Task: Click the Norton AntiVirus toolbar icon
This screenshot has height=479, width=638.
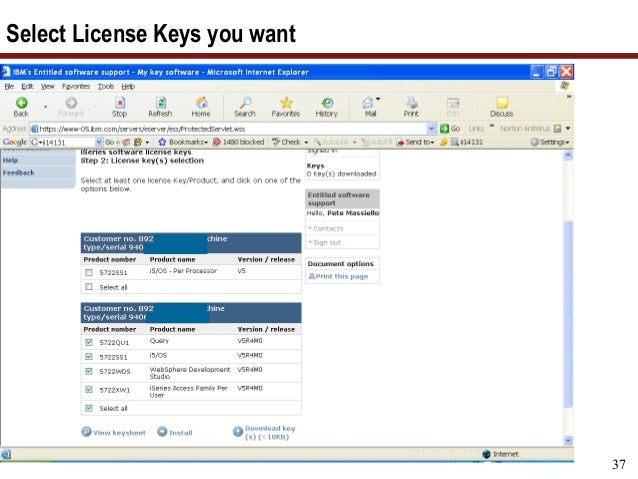Action: coord(557,129)
